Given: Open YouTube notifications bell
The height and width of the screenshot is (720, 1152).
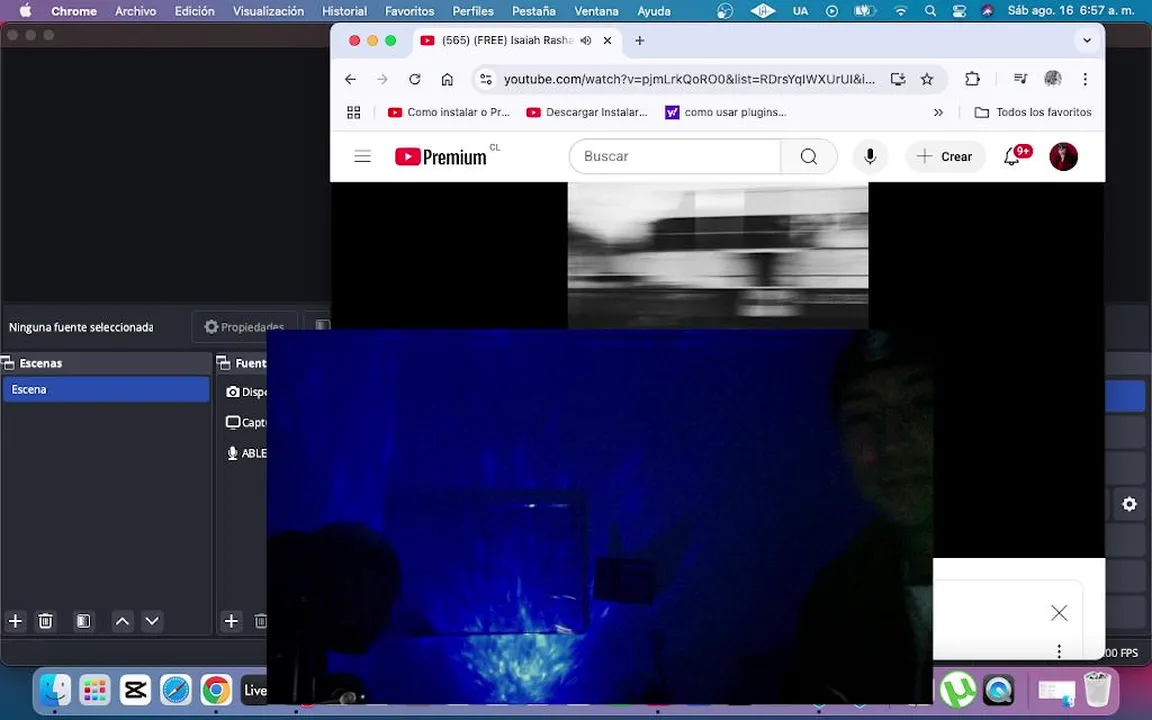Looking at the screenshot, I should tap(1012, 156).
